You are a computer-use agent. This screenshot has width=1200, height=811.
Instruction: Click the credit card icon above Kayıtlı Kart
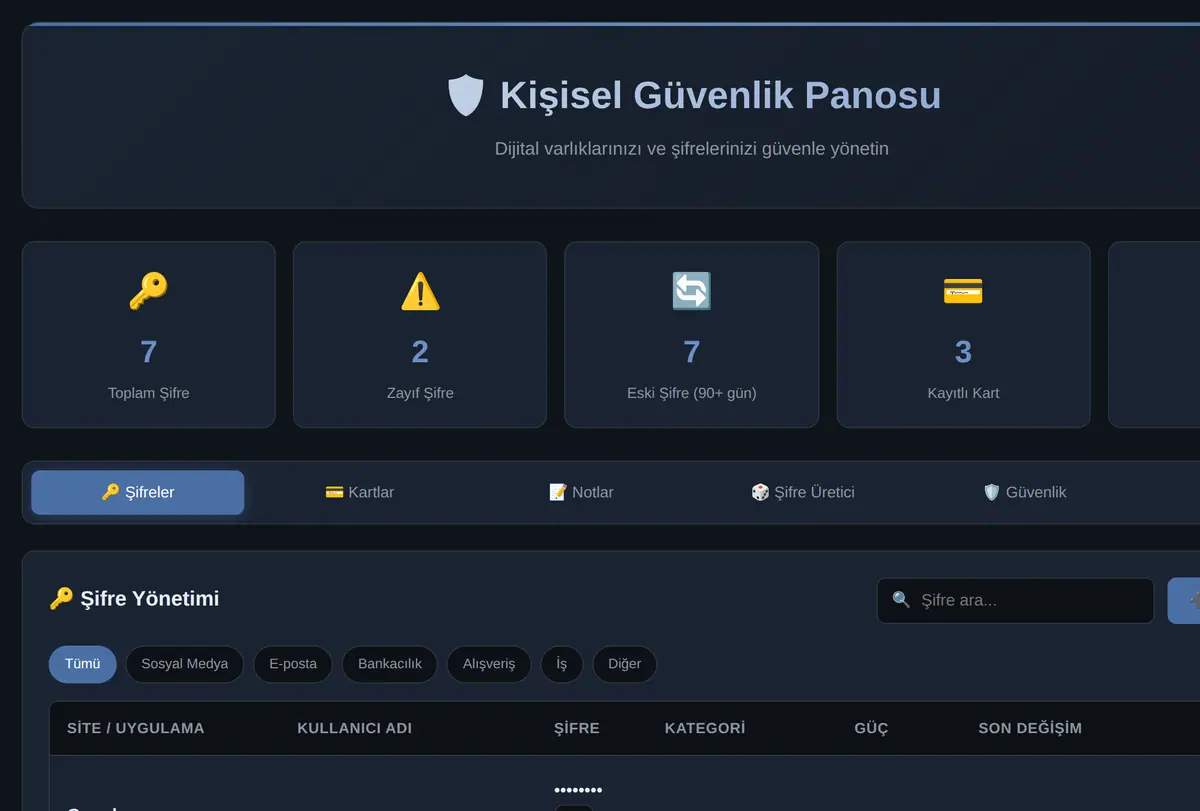tap(963, 291)
